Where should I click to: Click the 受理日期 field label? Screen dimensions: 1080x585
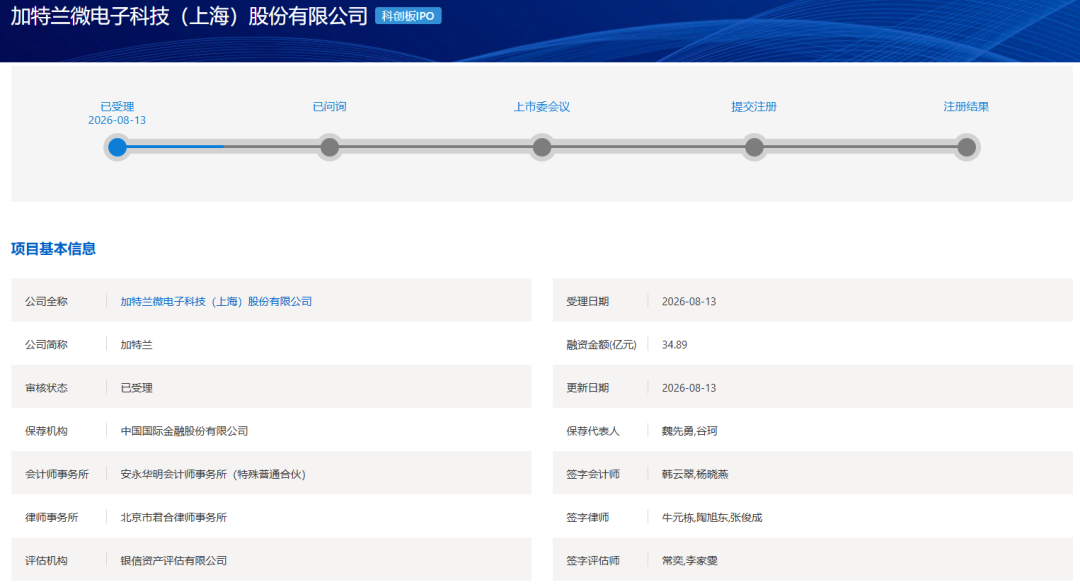tap(588, 301)
